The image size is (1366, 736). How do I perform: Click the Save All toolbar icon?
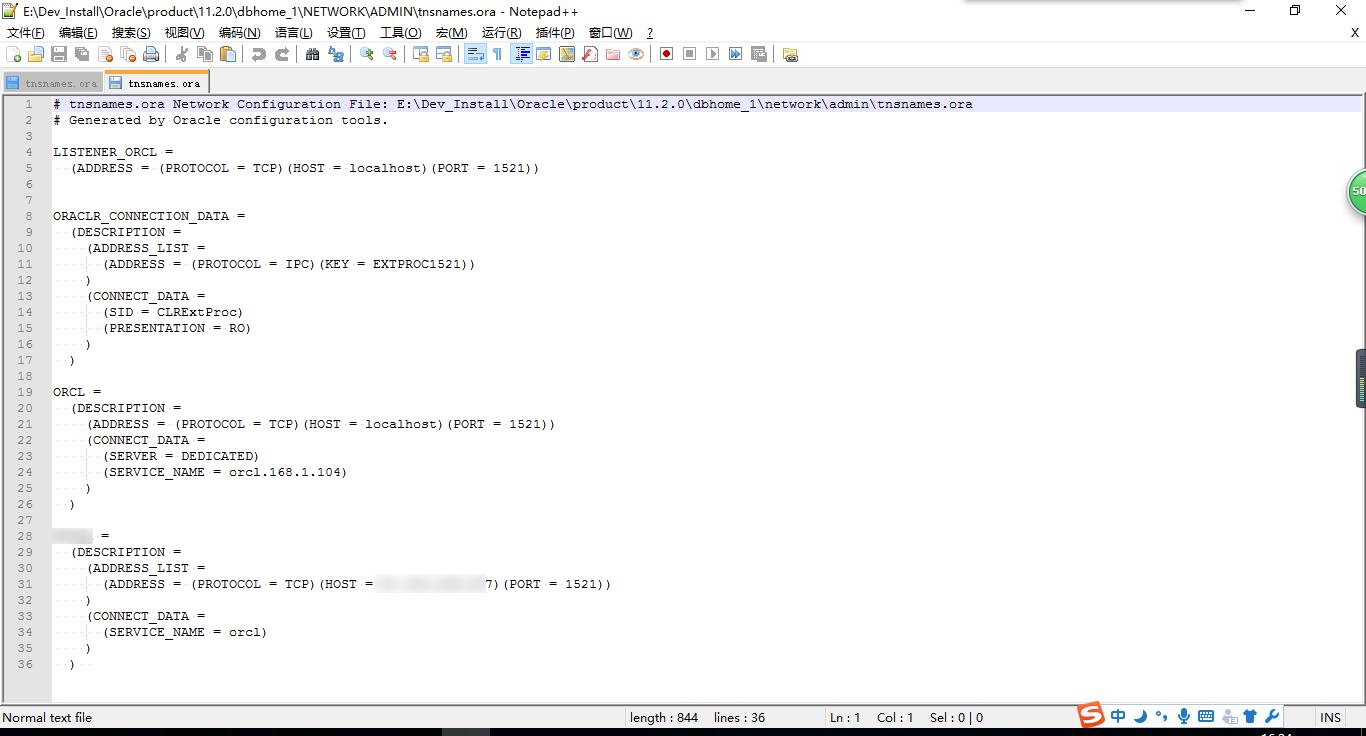[82, 54]
